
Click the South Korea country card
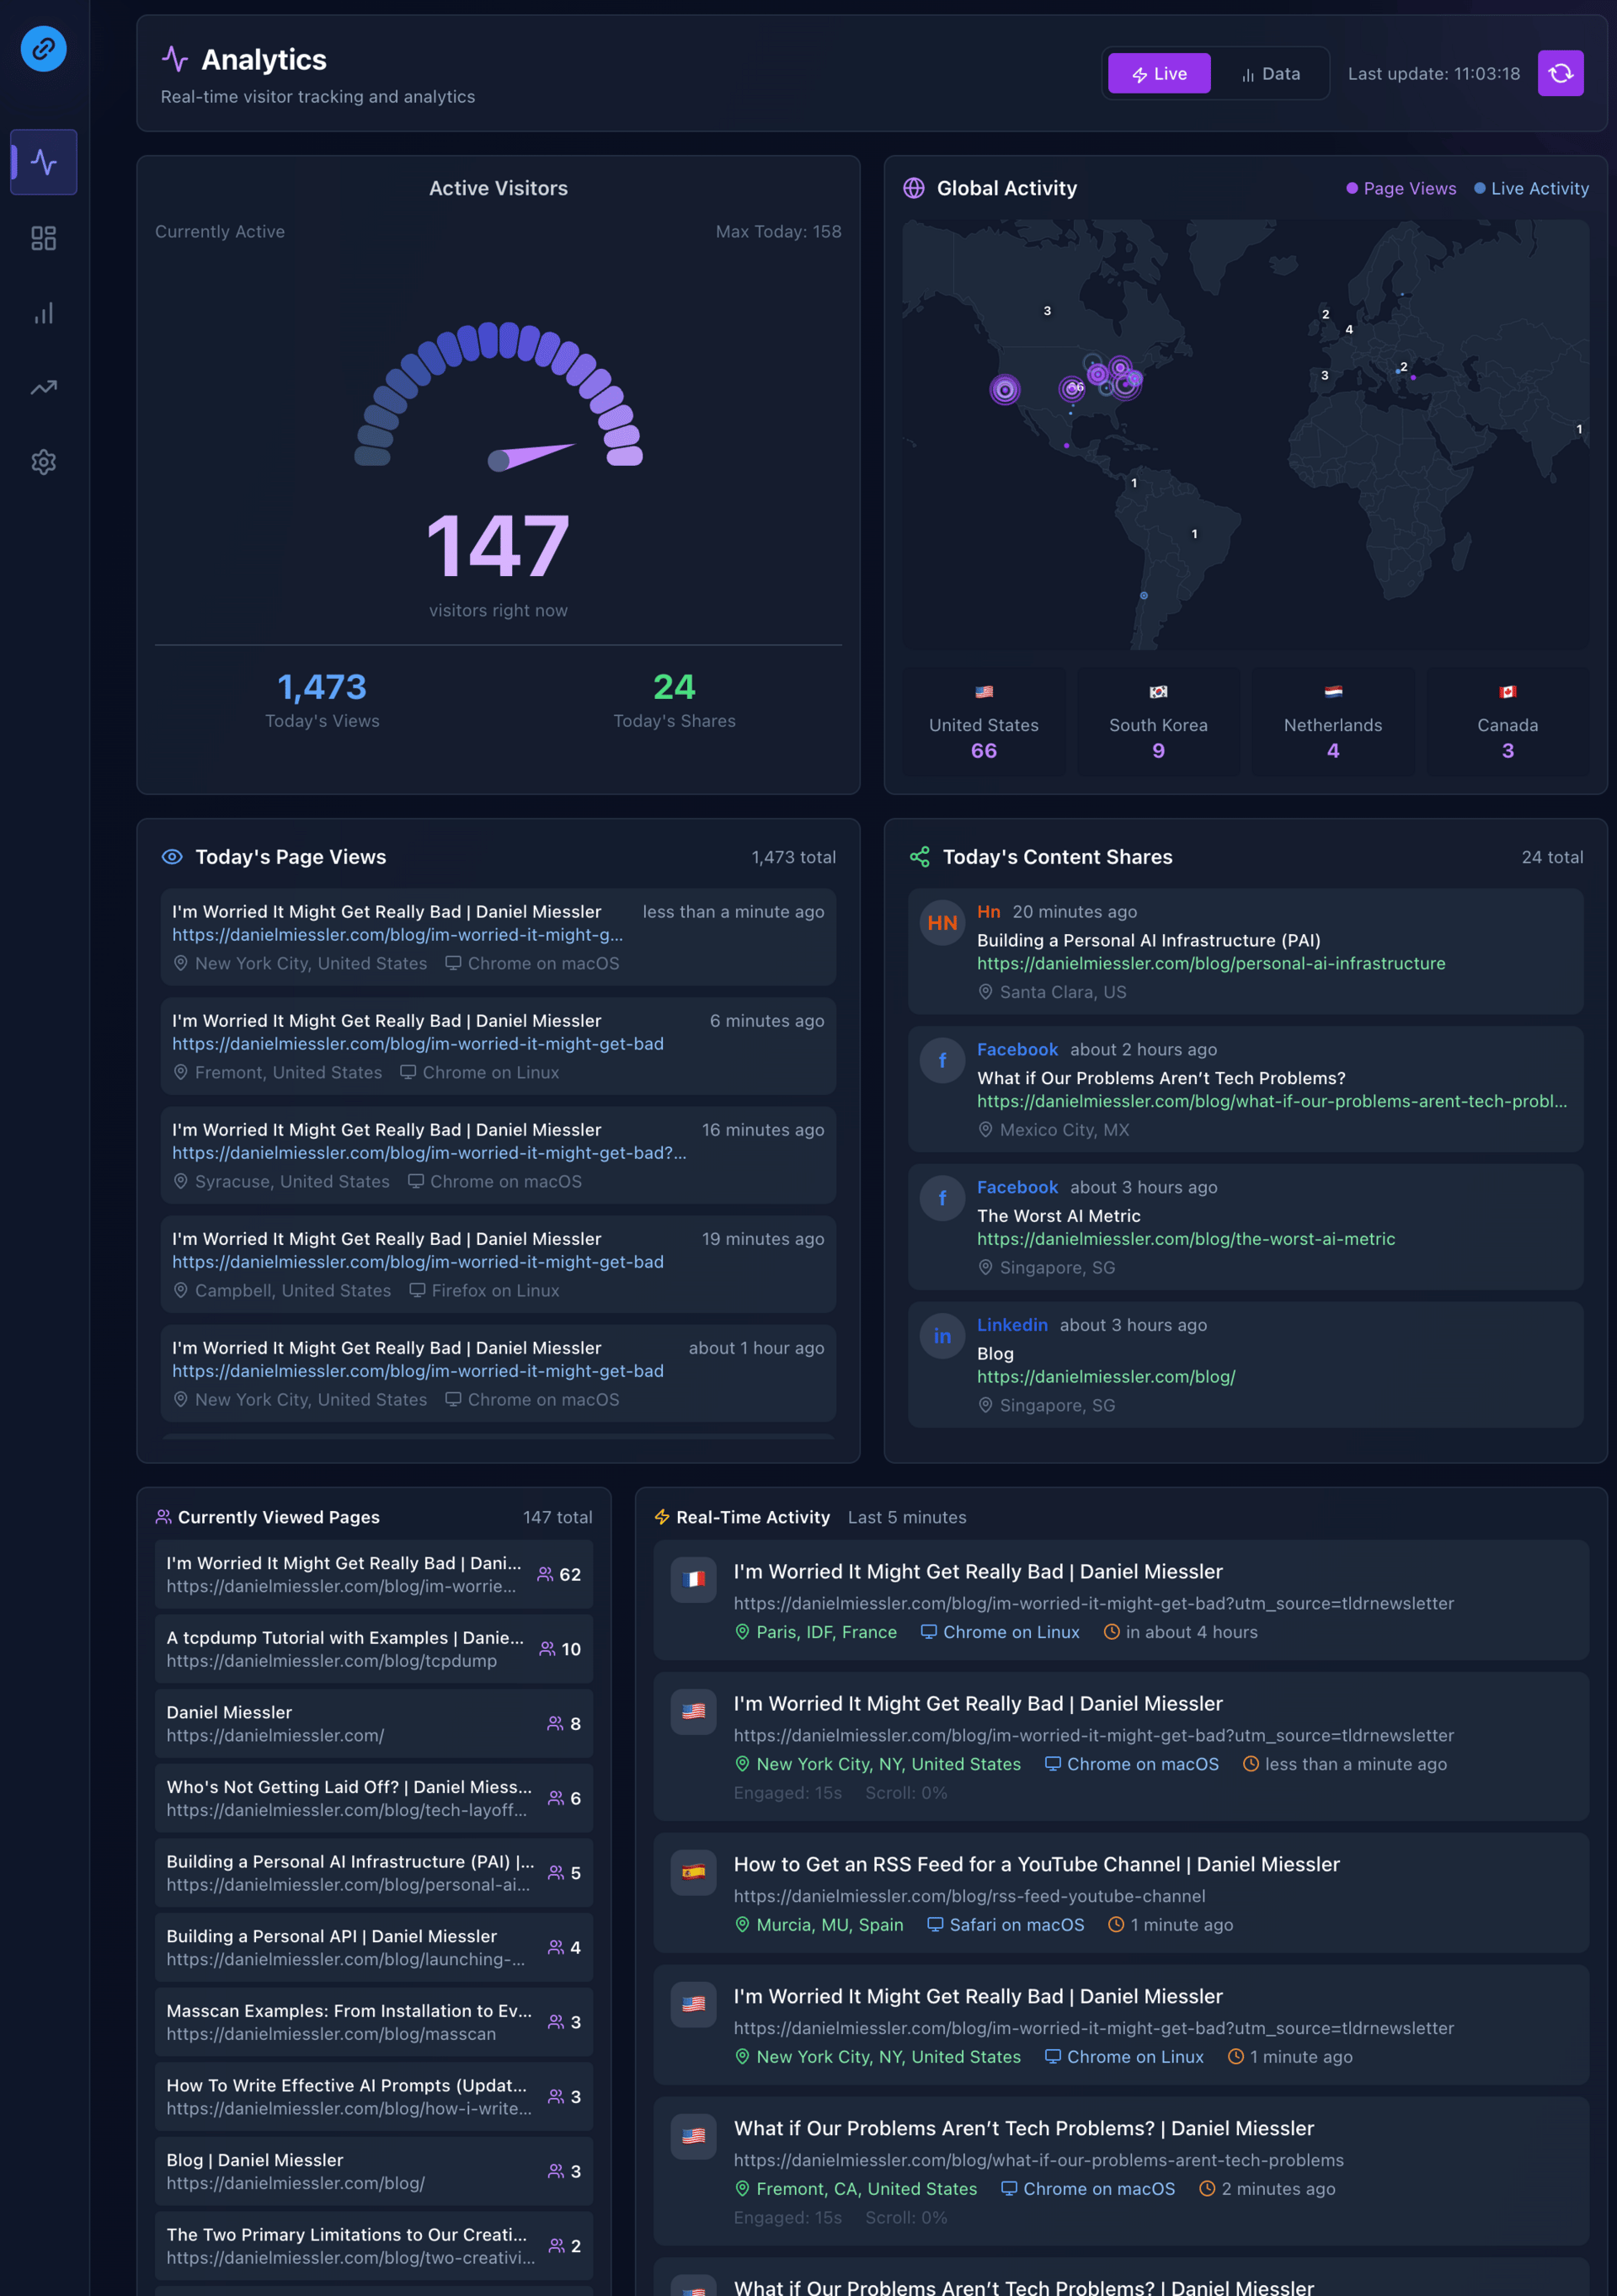click(x=1158, y=721)
